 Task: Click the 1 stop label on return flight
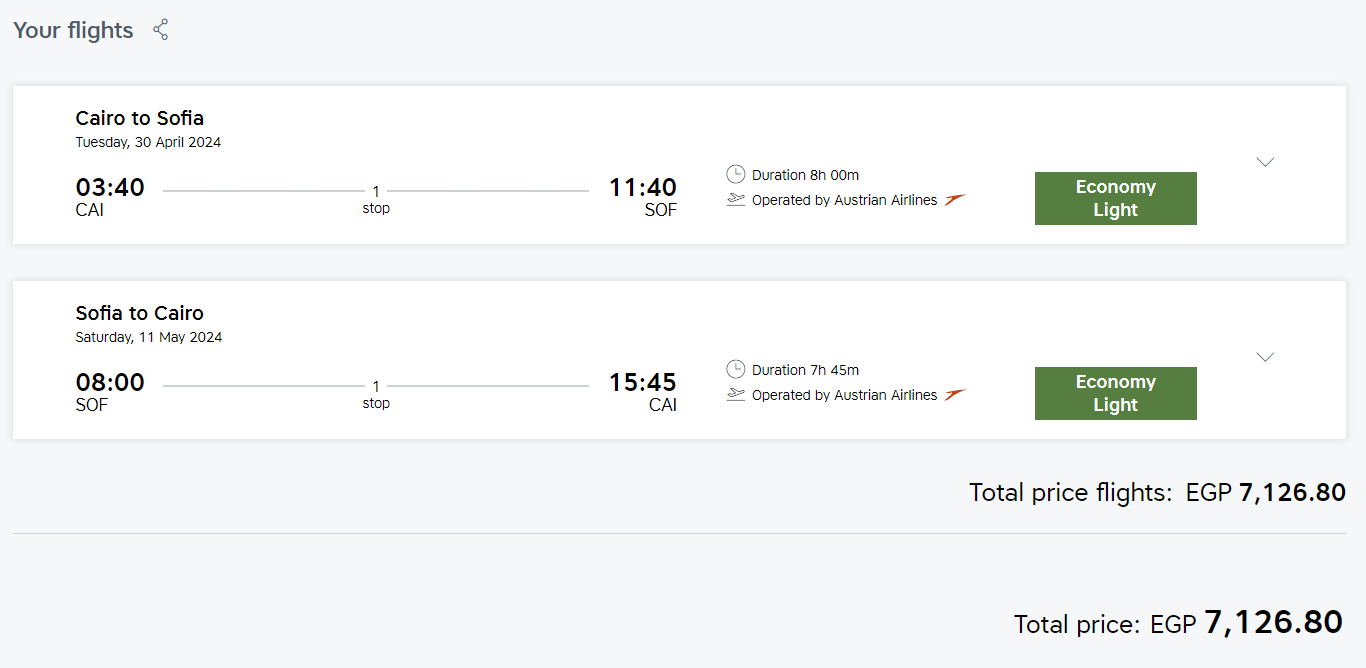[x=376, y=394]
